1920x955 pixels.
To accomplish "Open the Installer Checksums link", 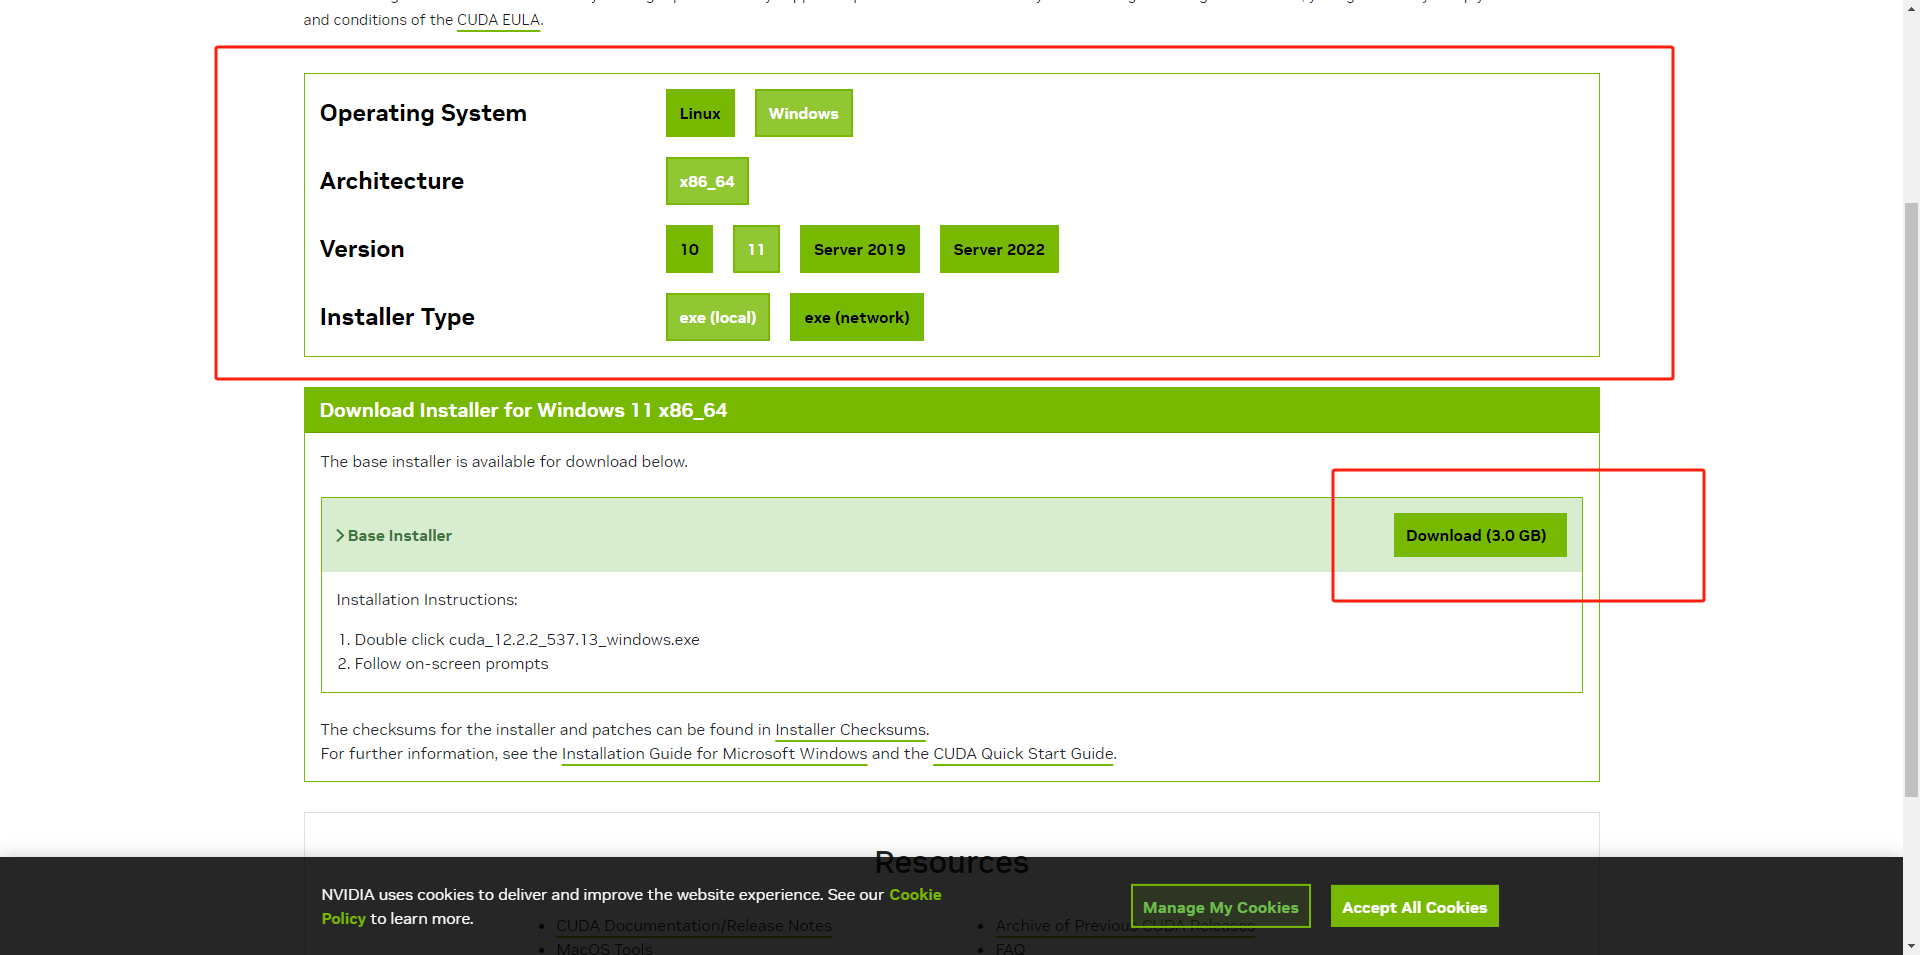I will click(x=851, y=730).
